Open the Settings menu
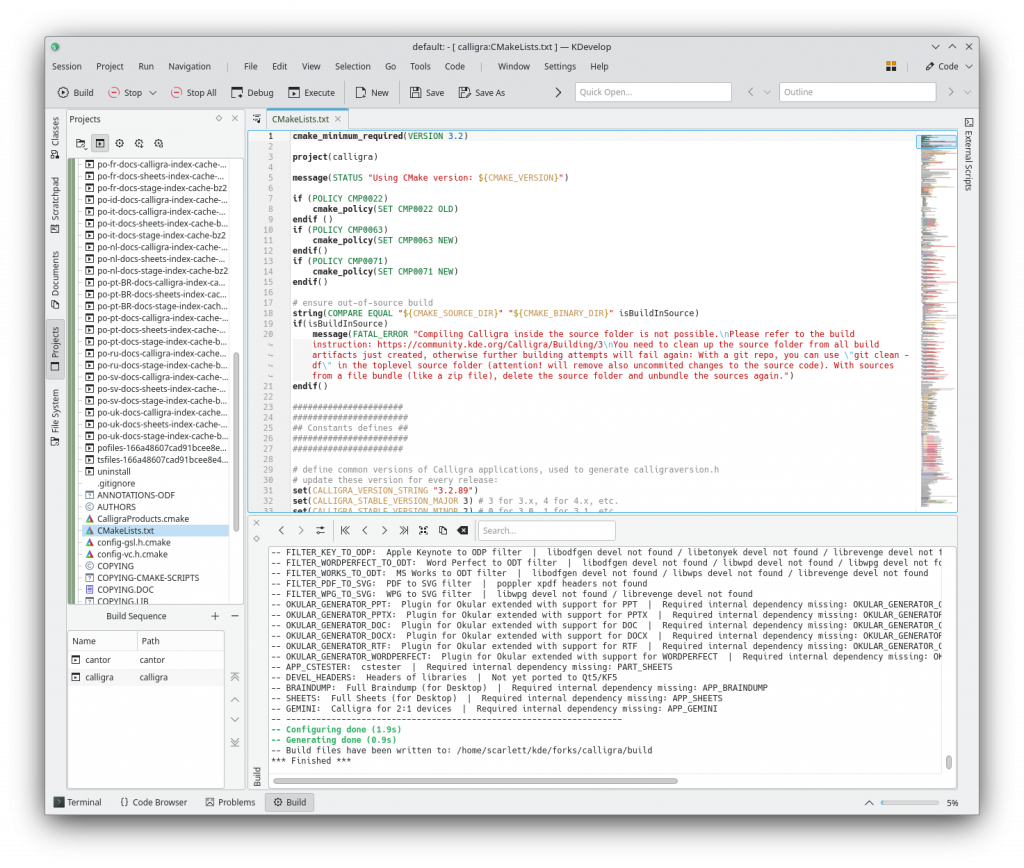The image size is (1024, 868). (560, 66)
